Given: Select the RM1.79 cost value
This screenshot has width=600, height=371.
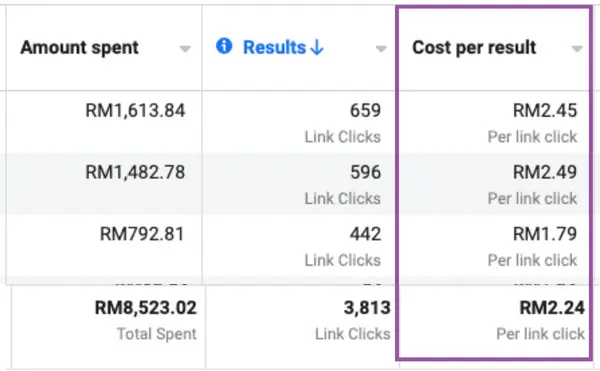Looking at the screenshot, I should 545,234.
